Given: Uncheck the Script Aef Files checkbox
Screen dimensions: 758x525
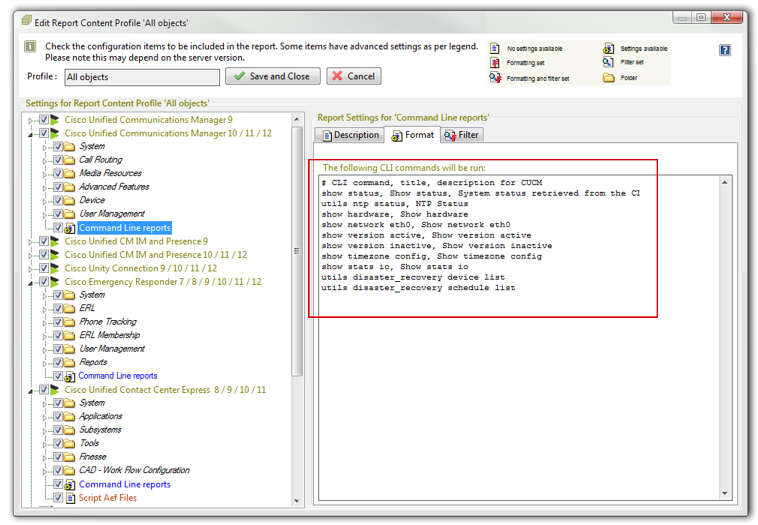Looking at the screenshot, I should (x=58, y=497).
